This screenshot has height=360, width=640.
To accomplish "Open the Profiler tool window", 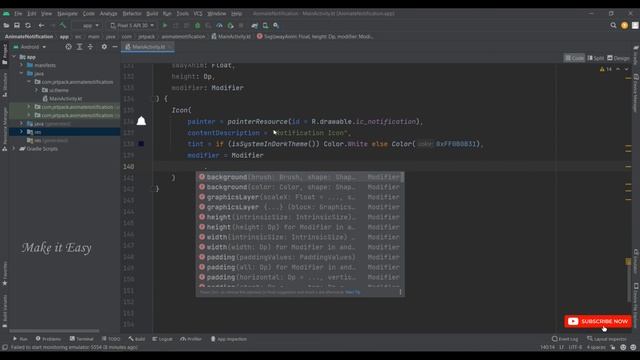I will tap(191, 339).
